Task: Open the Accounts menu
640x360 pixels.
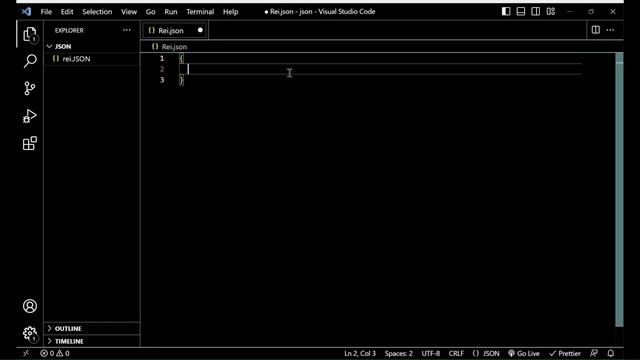Action: [30, 306]
